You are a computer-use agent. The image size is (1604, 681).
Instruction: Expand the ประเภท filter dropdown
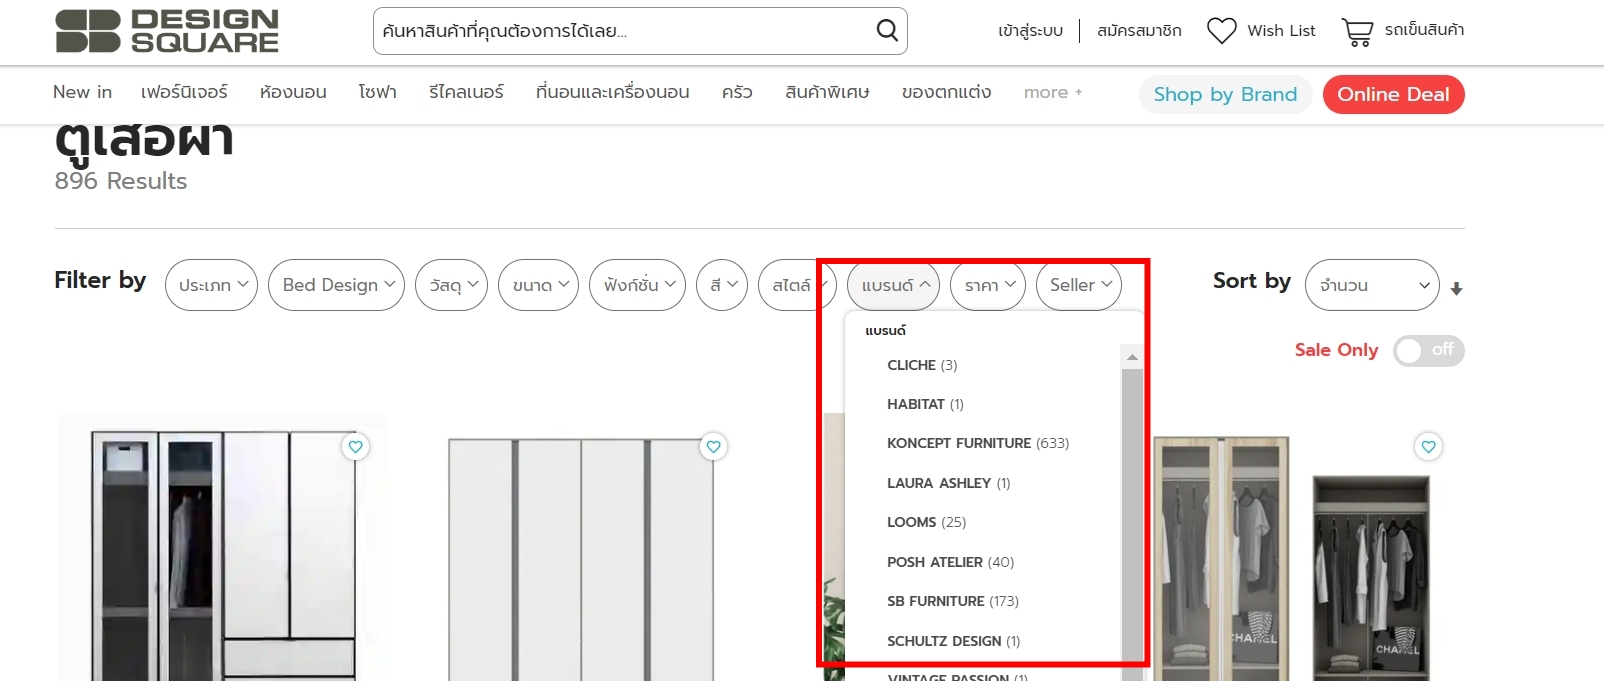click(x=211, y=285)
